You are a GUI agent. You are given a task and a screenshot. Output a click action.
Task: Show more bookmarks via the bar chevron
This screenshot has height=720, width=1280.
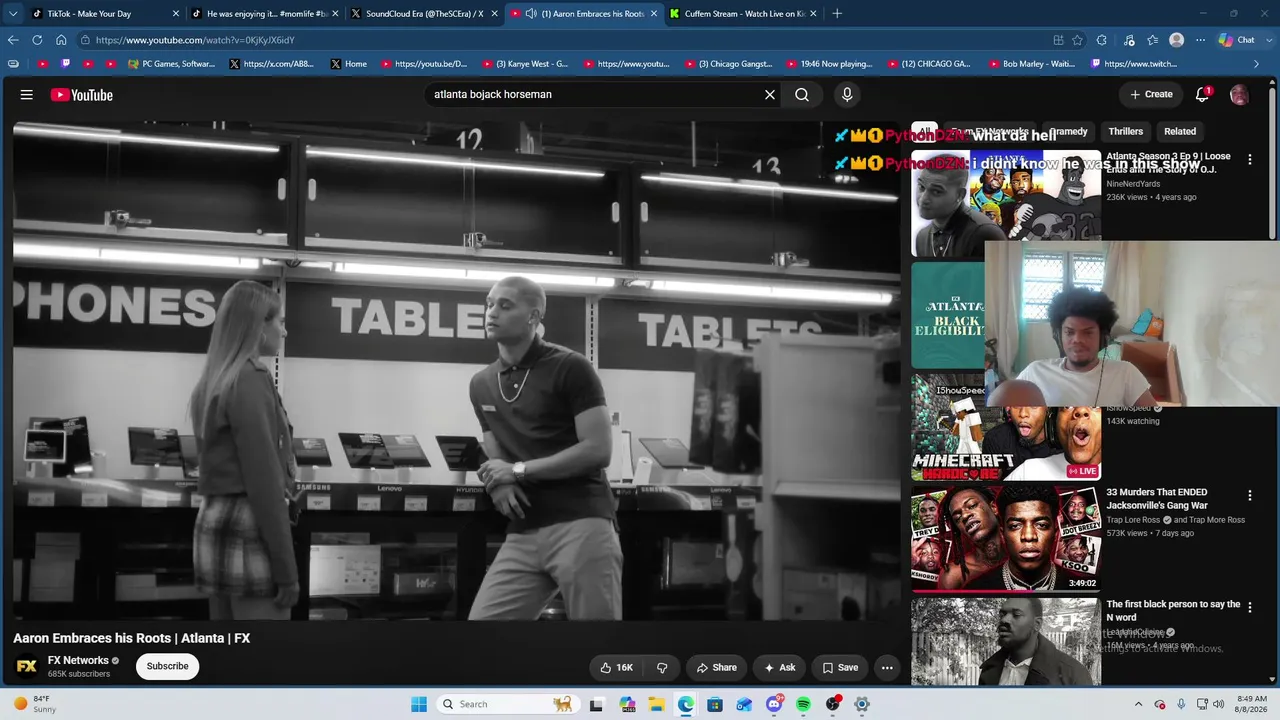coord(1256,64)
